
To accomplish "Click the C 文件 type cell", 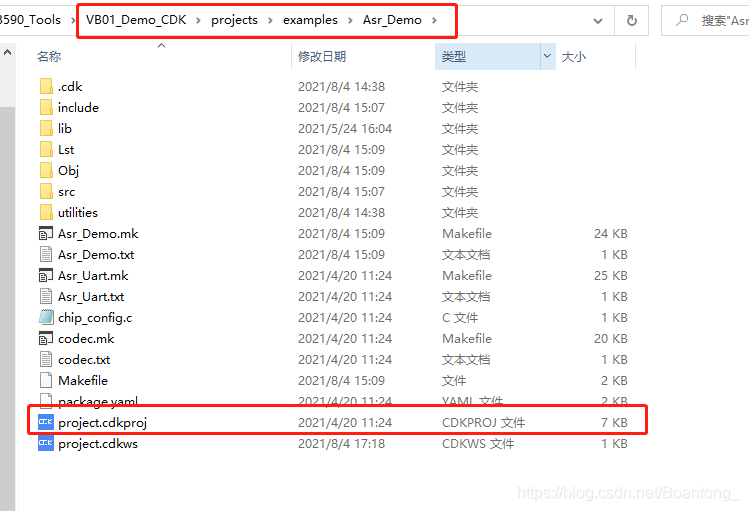I will pyautogui.click(x=460, y=318).
